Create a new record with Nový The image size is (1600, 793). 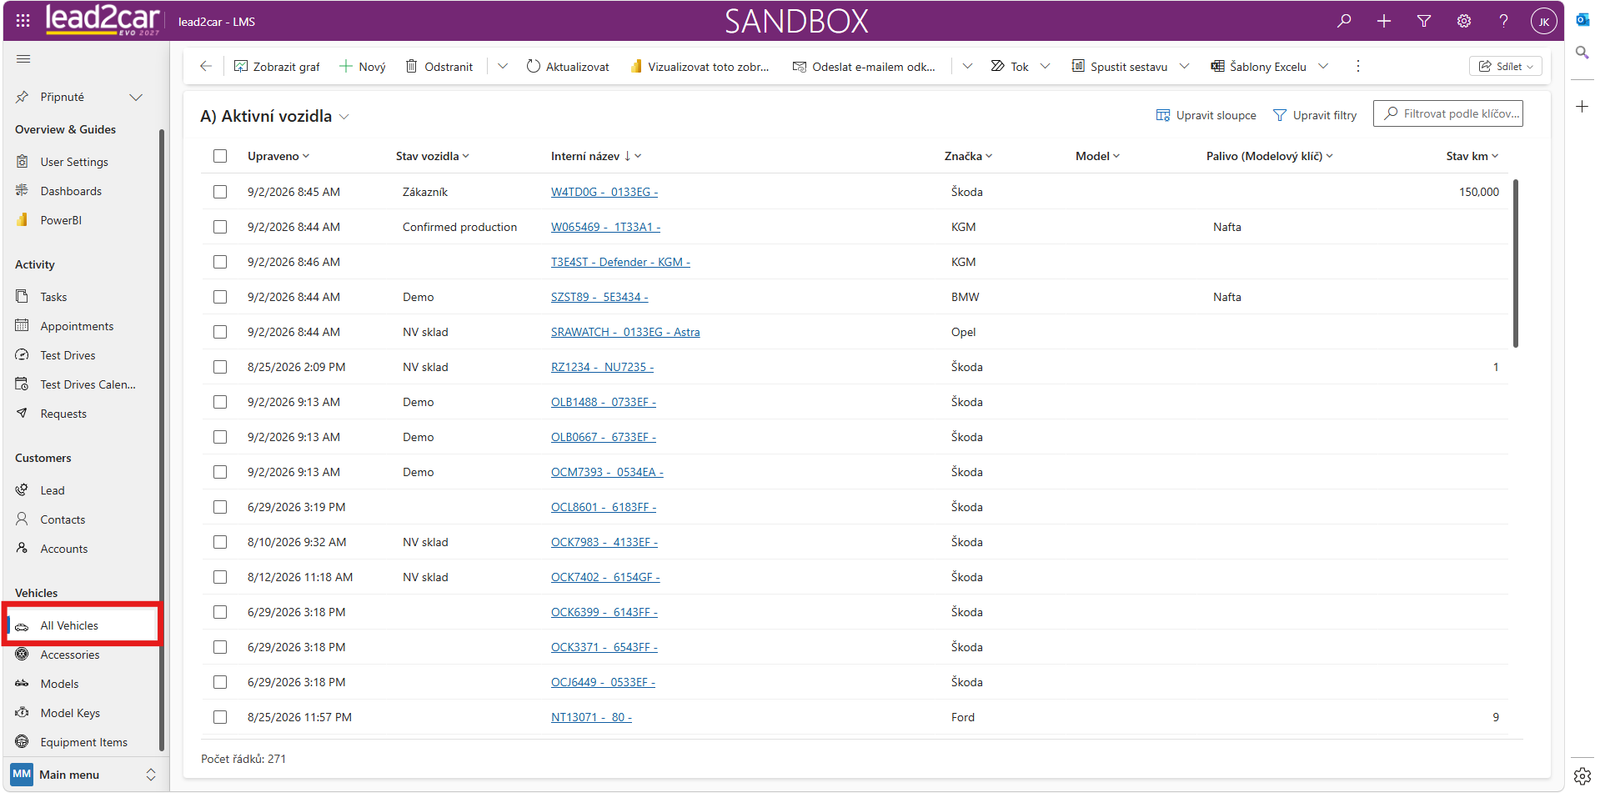(x=362, y=66)
